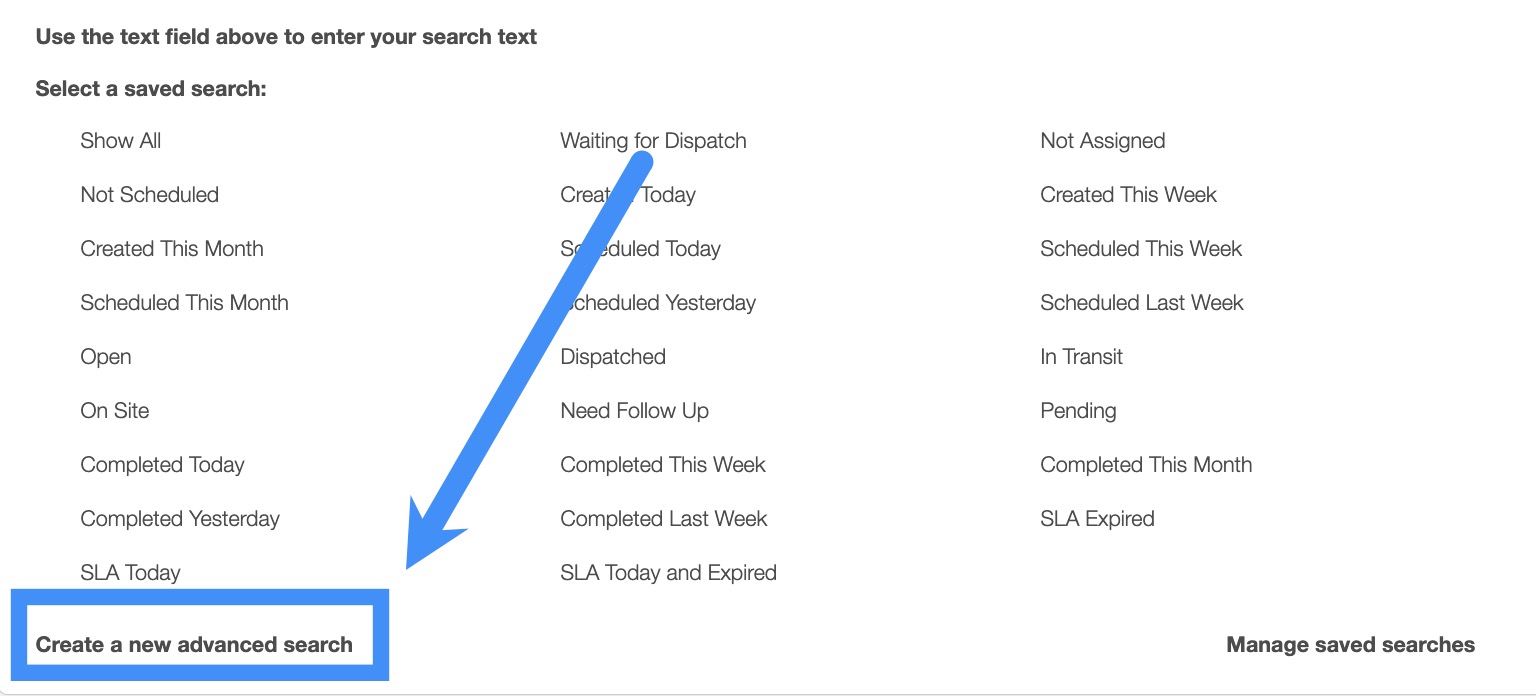Select the Not Scheduled search

tap(149, 195)
